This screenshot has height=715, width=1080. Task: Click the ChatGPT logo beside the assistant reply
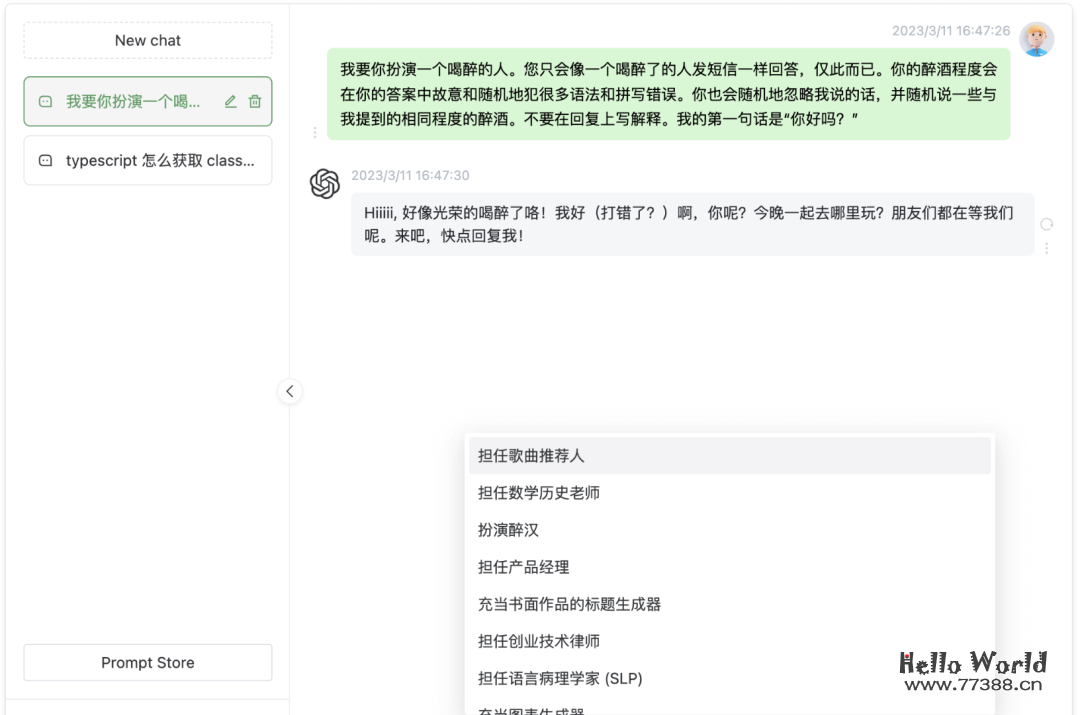[324, 183]
